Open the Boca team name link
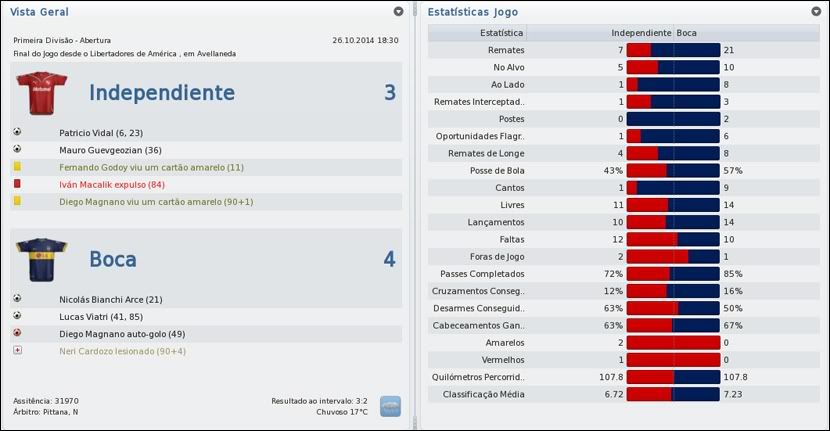 [x=113, y=259]
